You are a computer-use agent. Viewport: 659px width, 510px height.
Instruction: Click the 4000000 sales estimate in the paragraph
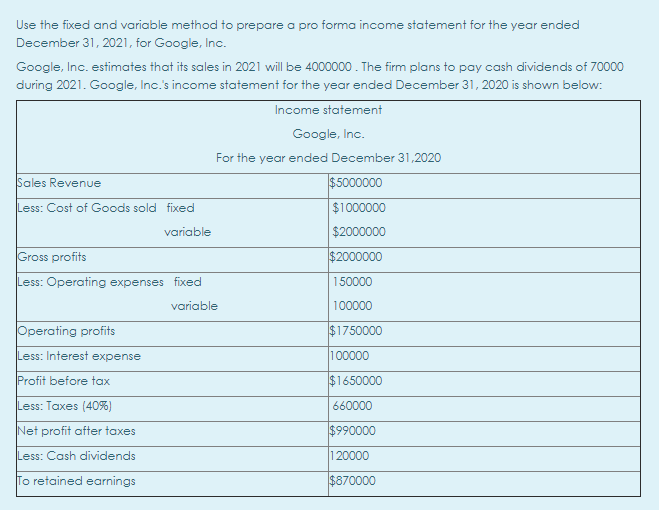328,67
